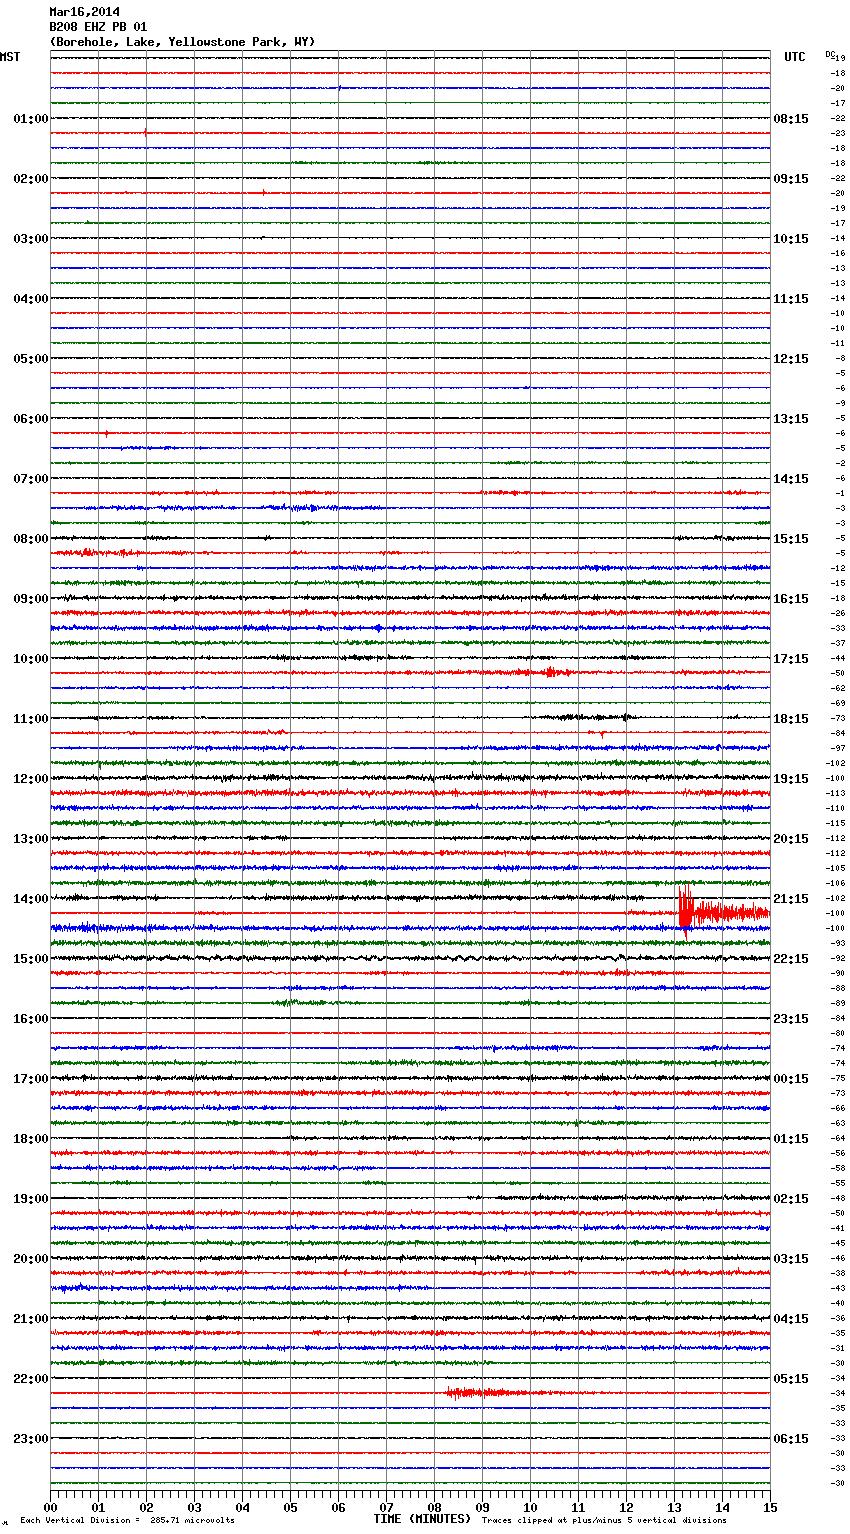Select the "11:00" MST time label
The image size is (850, 1534).
[x=31, y=719]
